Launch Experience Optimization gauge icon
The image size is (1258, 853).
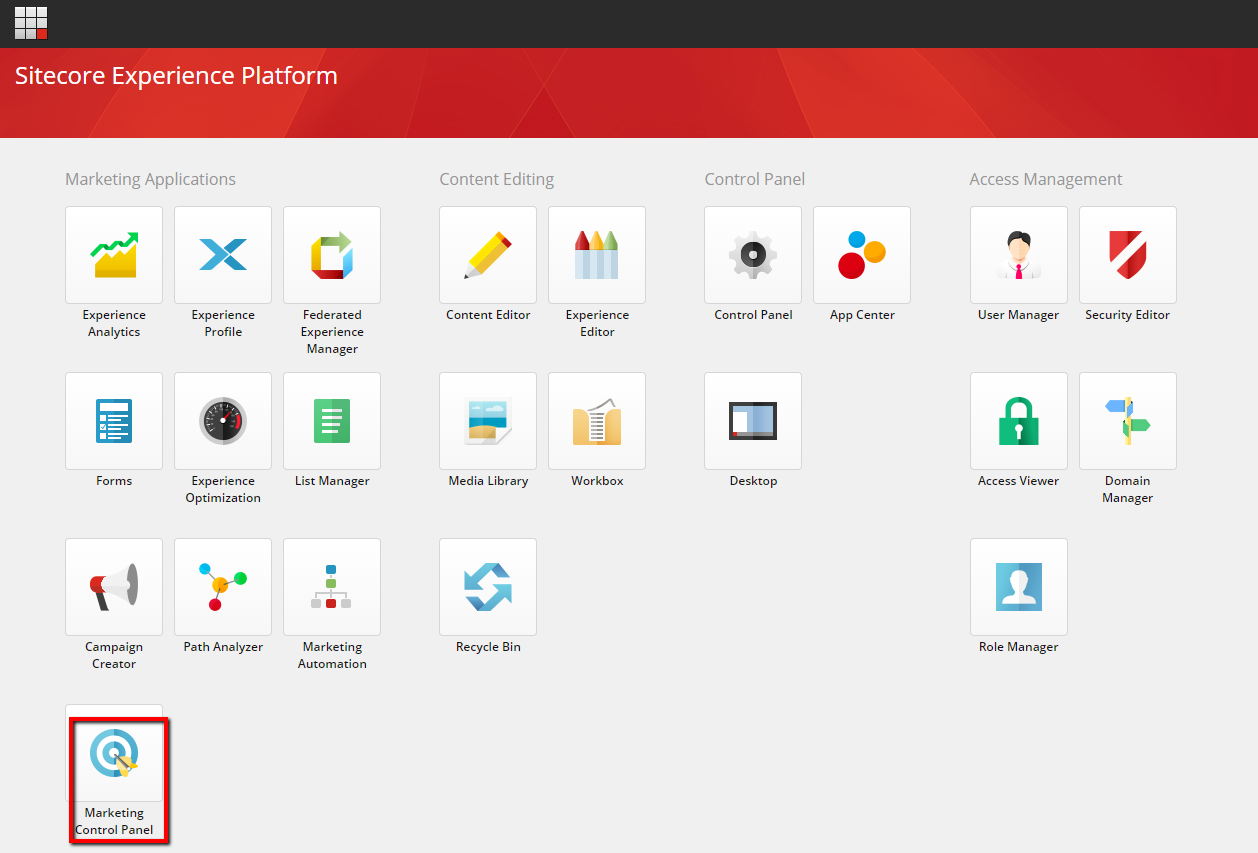[223, 421]
